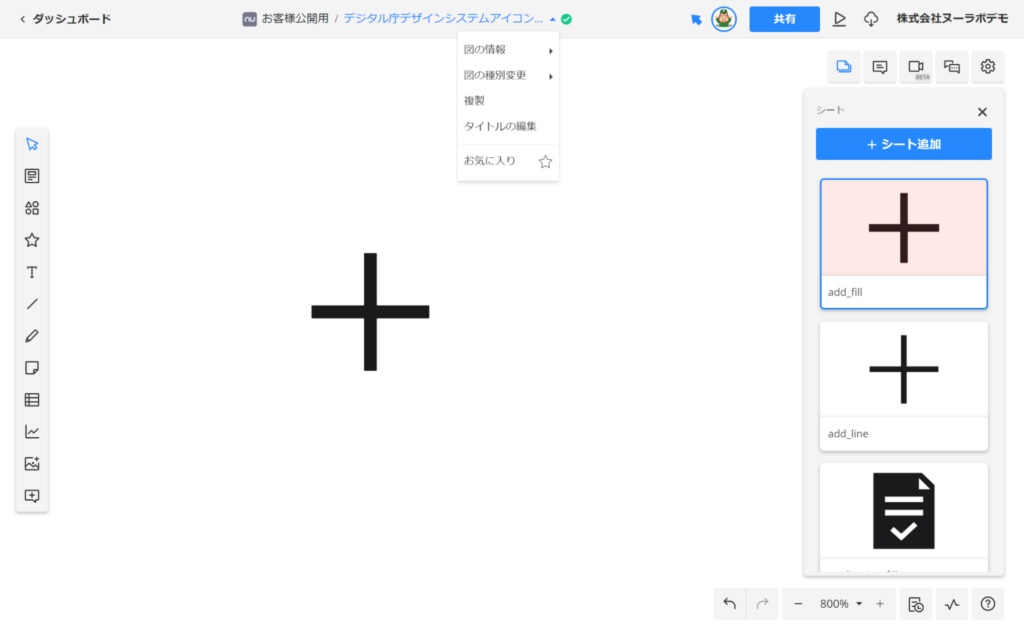Toggle the sheets panel button

[x=844, y=67]
